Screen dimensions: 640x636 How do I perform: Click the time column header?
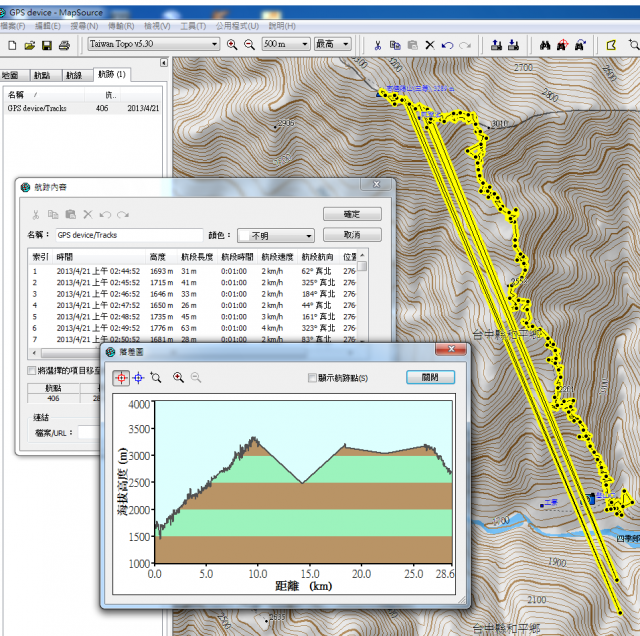pyautogui.click(x=99, y=257)
